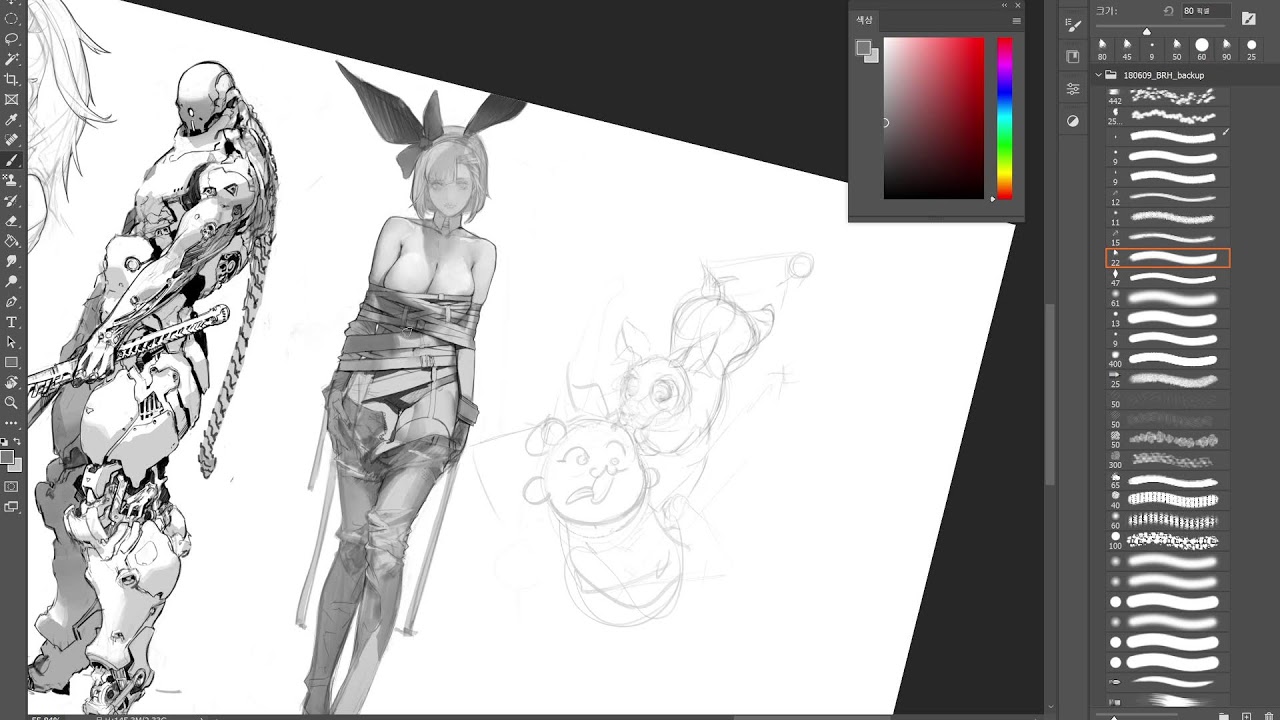
Task: Select the Rectangle shape tool
Action: click(x=12, y=362)
